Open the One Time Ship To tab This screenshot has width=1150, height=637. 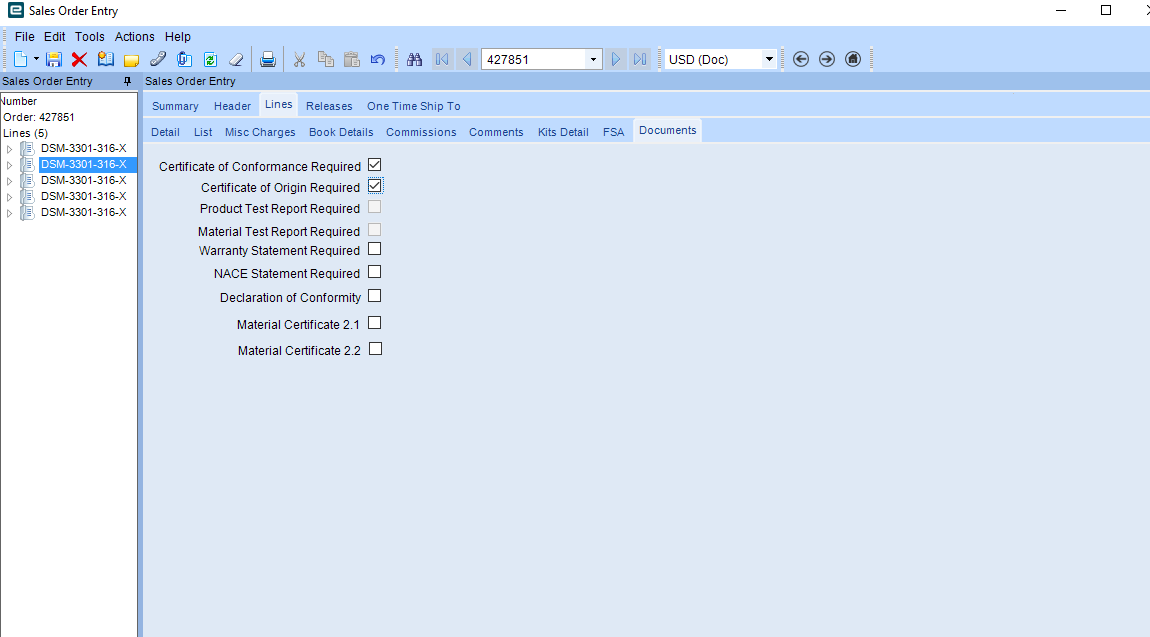(414, 106)
